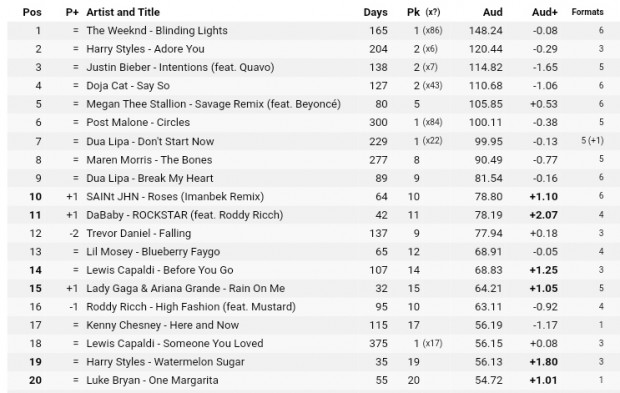Sort by the Days column header
This screenshot has height=393, width=620.
(x=375, y=12)
